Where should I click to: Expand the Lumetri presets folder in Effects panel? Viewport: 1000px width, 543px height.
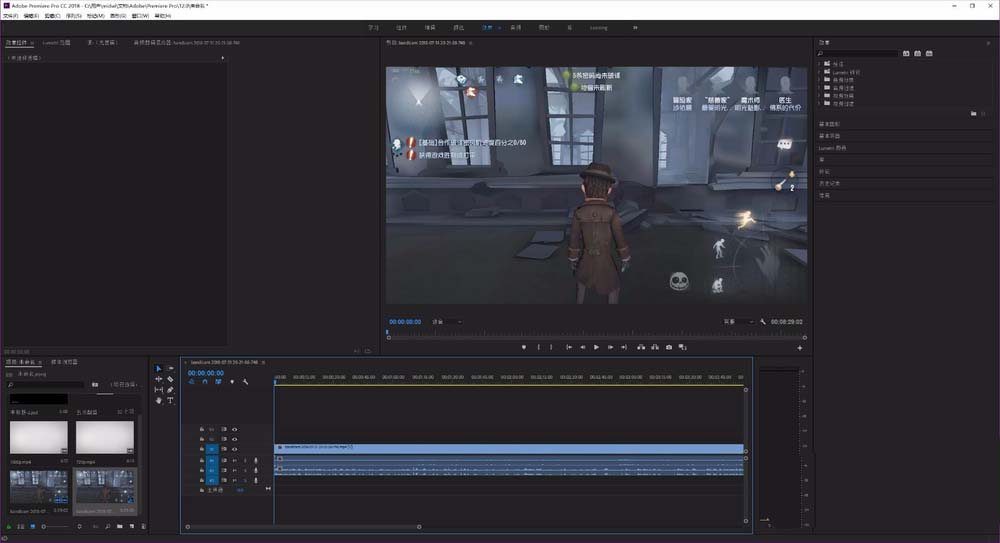[x=820, y=72]
